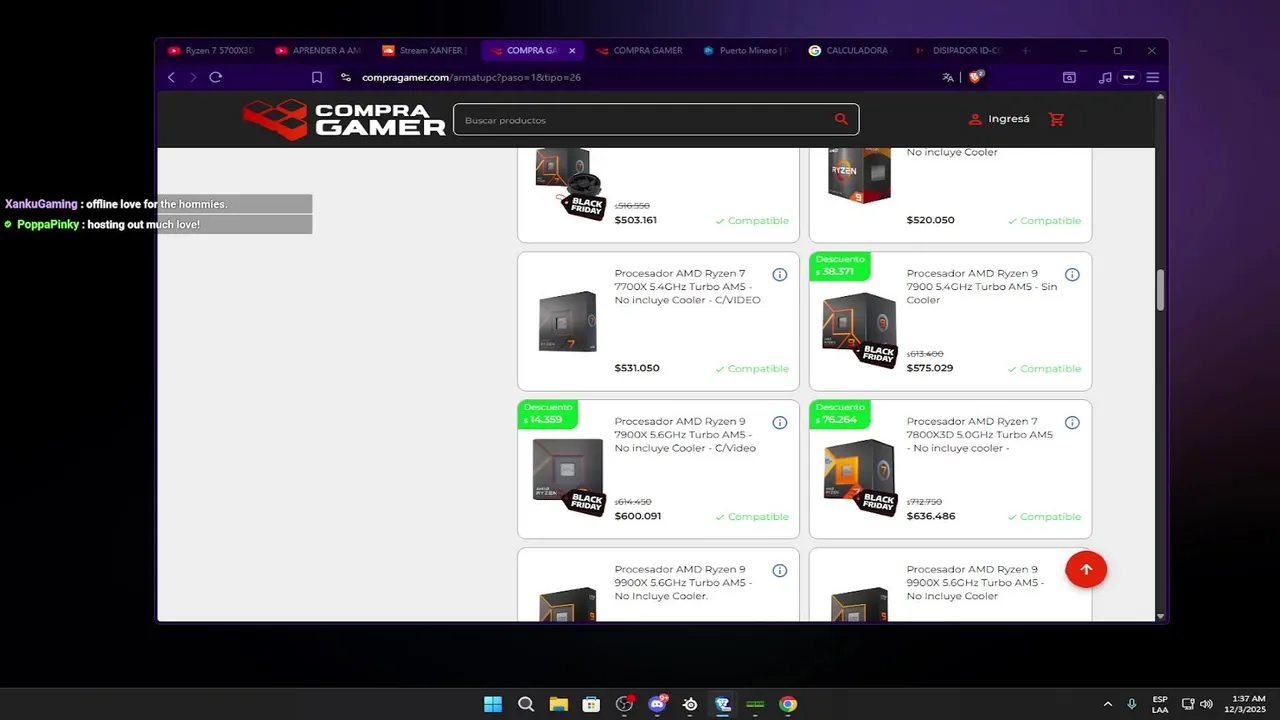Open volume control in system tray

point(1206,704)
